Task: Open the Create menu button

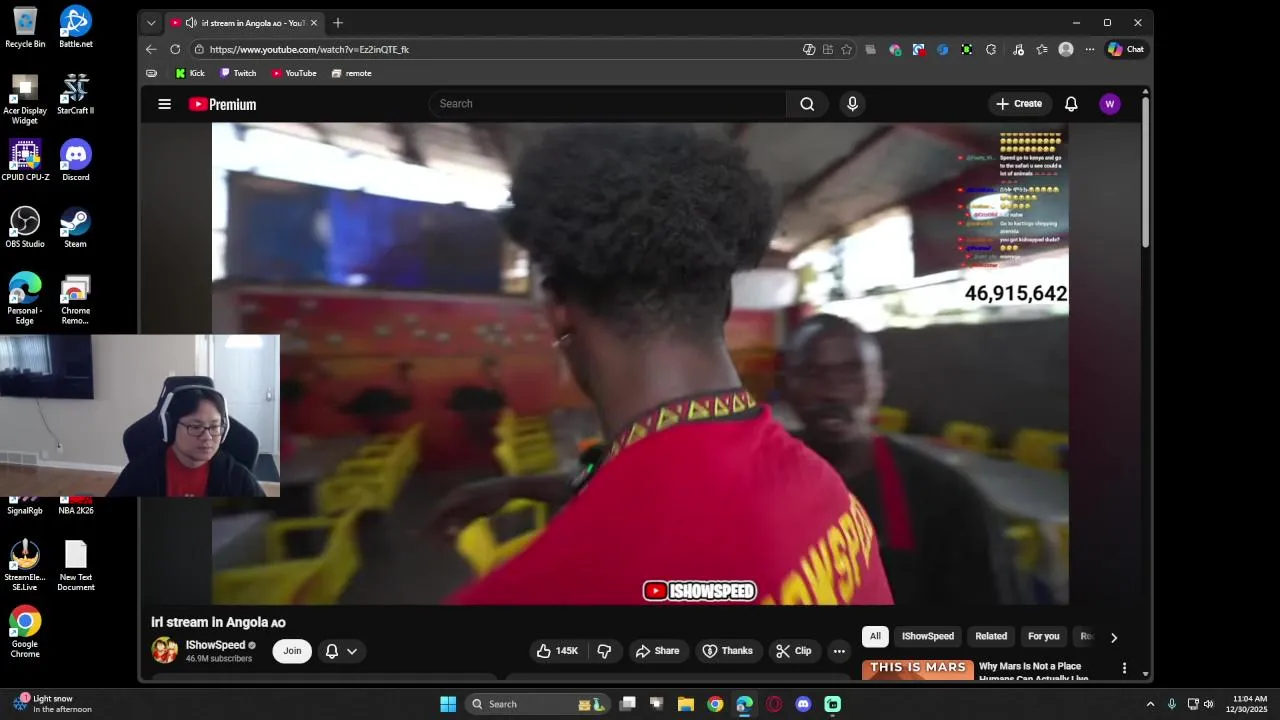Action: [1019, 104]
